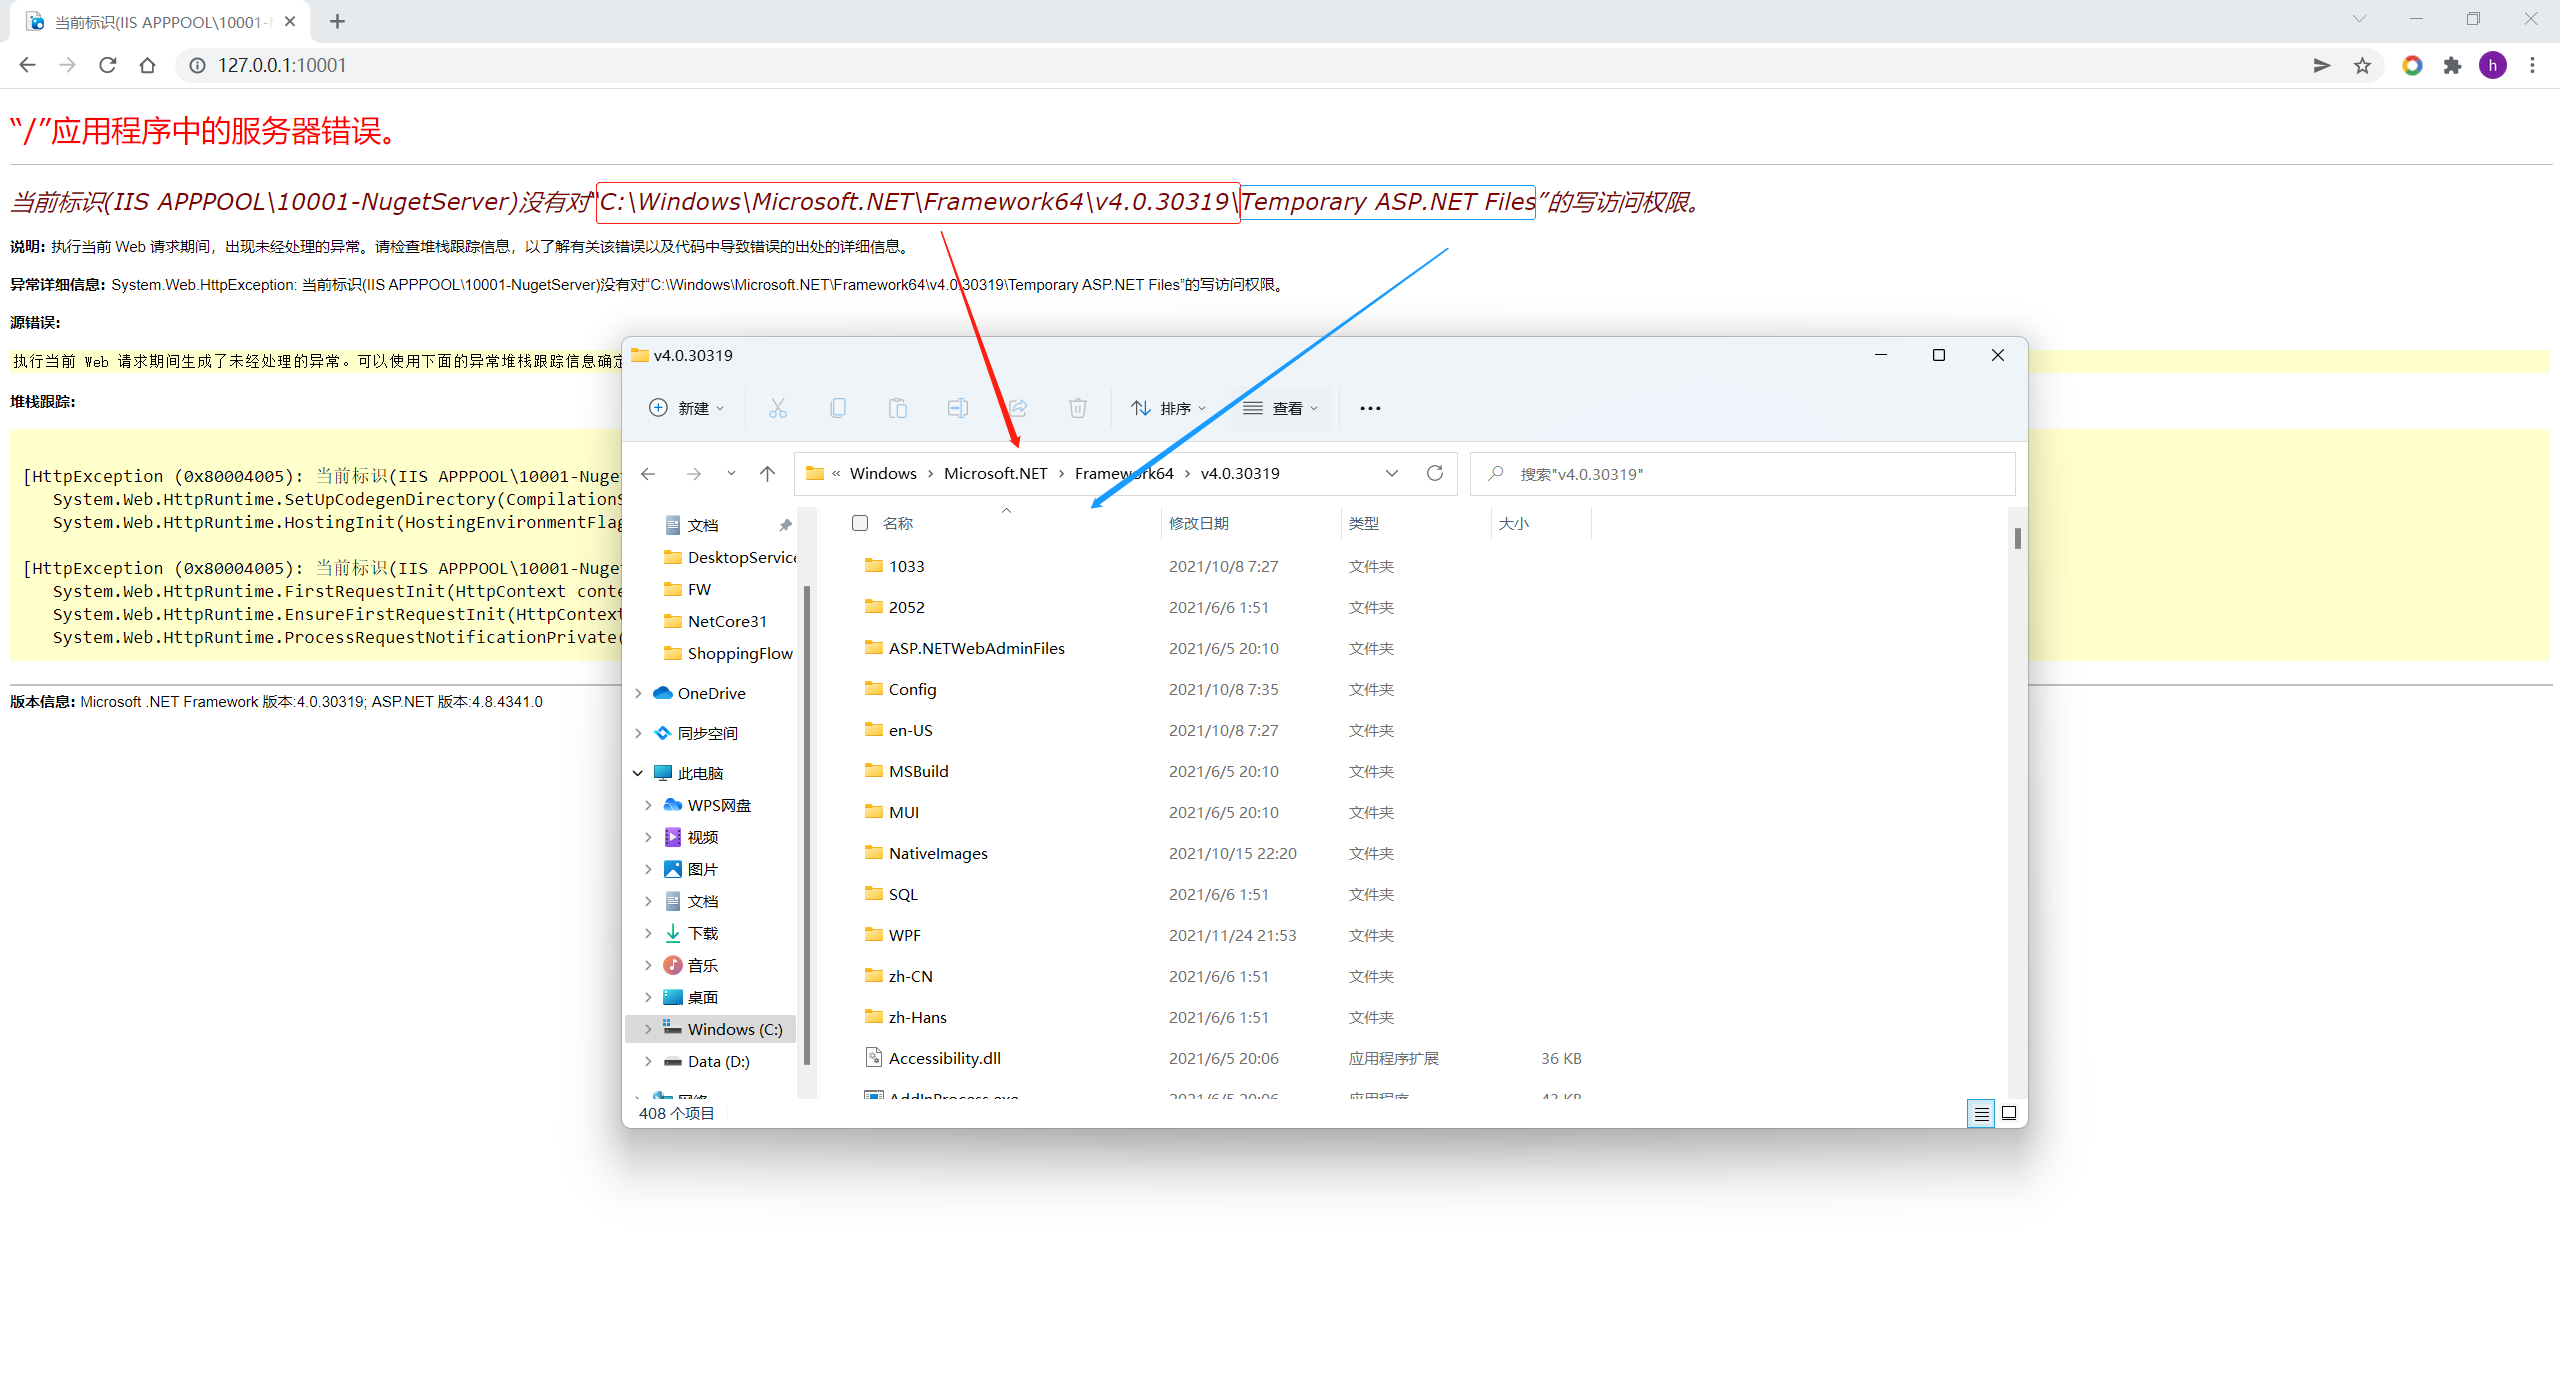2560x1380 pixels.
Task: Open the 新建 (New) dropdown in Explorer
Action: coord(687,408)
